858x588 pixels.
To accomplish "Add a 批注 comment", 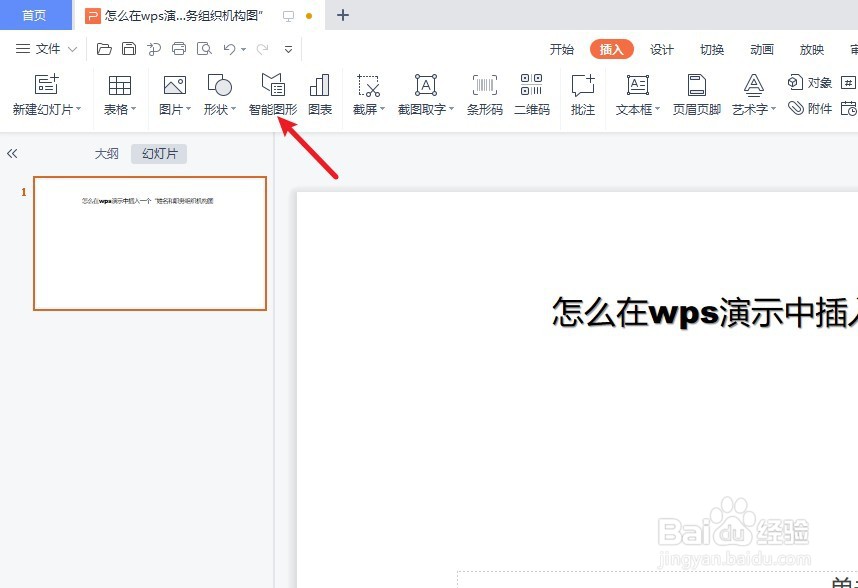I will [x=583, y=94].
